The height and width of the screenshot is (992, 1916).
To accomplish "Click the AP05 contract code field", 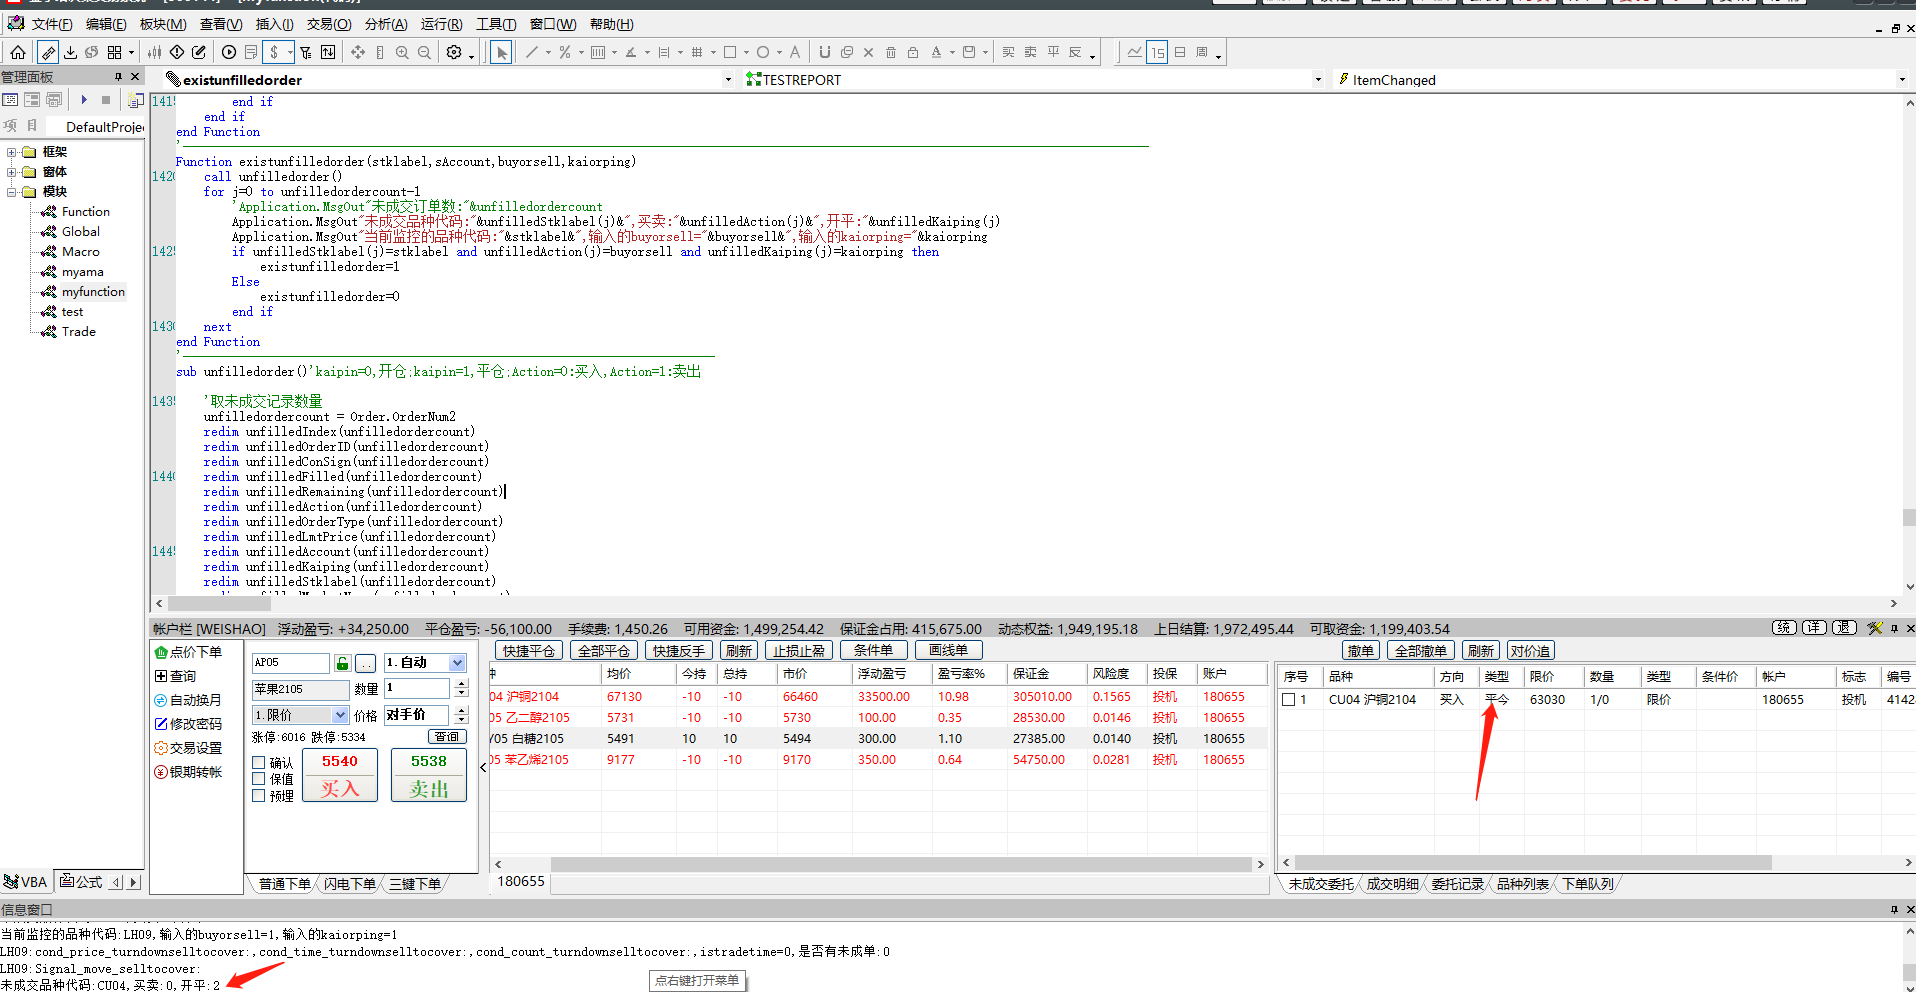I will 290,663.
